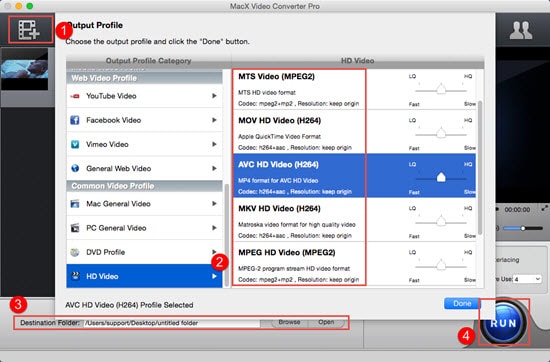Adjust the preview volume slider

(x=523, y=228)
